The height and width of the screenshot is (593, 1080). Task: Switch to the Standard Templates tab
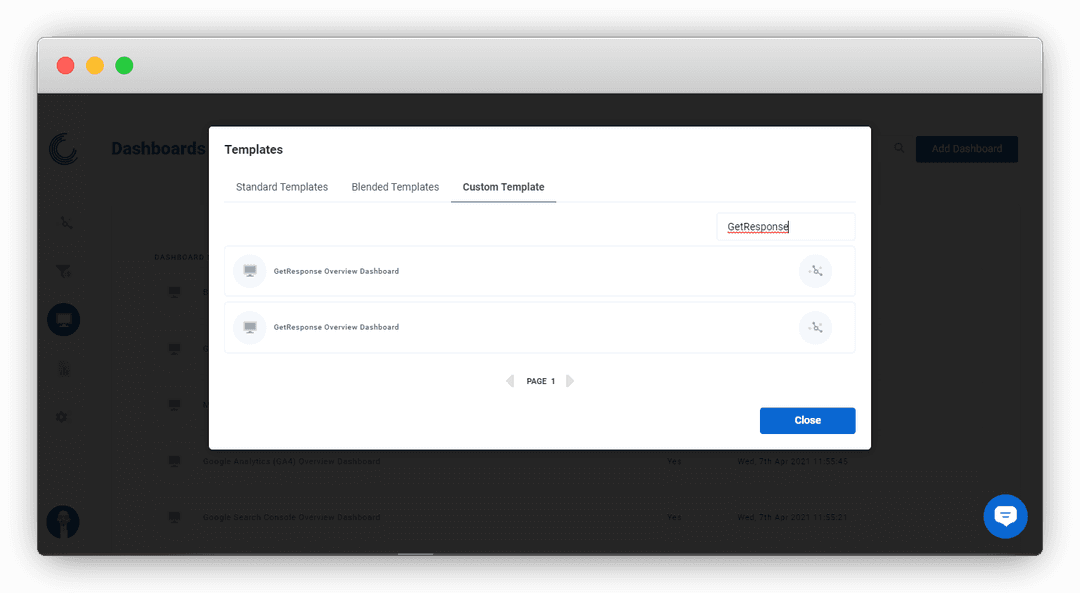[x=282, y=187]
